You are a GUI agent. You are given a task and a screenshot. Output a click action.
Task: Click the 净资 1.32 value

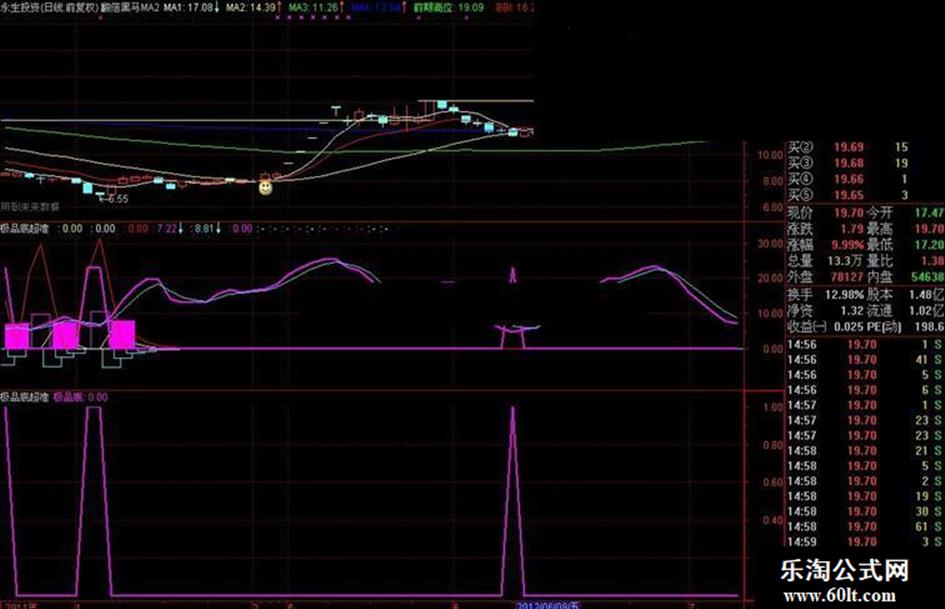pos(852,311)
